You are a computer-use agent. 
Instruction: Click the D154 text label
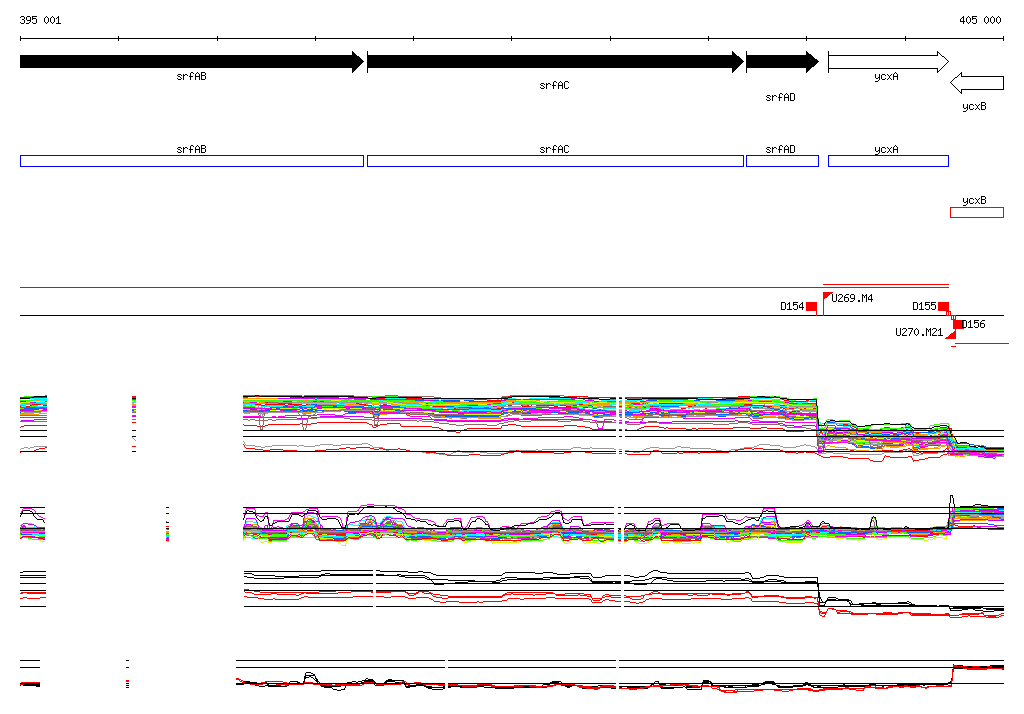pos(792,306)
